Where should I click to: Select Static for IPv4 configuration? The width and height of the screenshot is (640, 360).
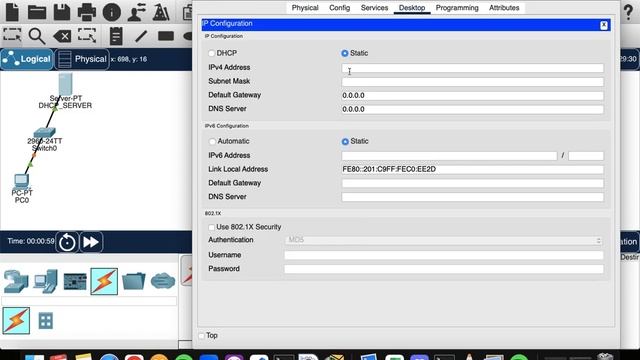click(345, 53)
